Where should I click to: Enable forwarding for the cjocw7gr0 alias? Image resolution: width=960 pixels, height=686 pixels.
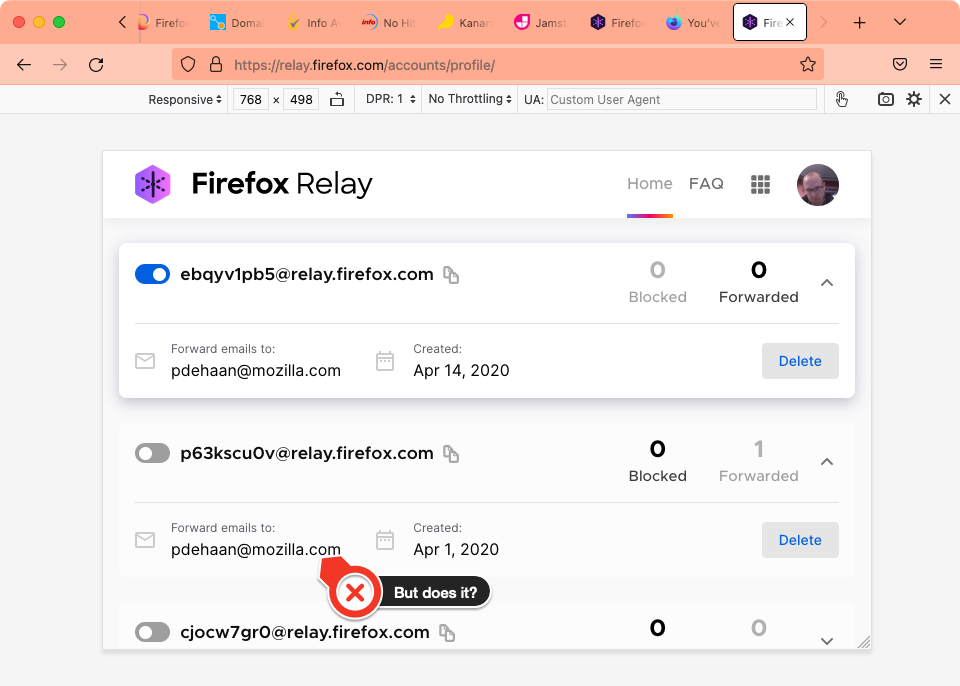pyautogui.click(x=152, y=632)
